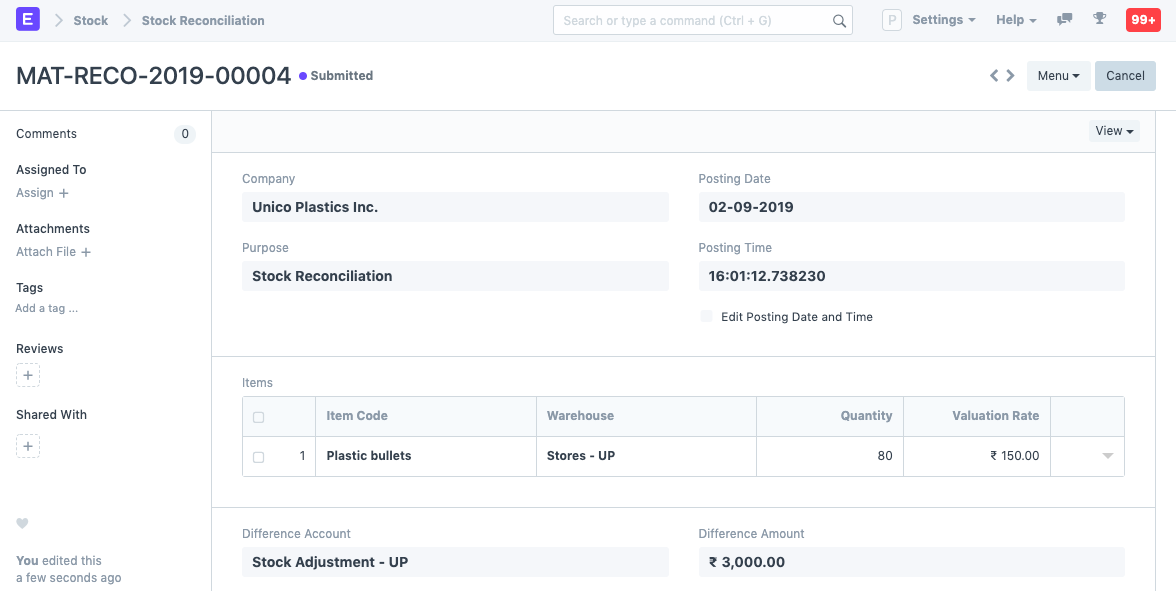Navigate to Stock breadcrumb link
The image size is (1176, 591).
coord(90,20)
